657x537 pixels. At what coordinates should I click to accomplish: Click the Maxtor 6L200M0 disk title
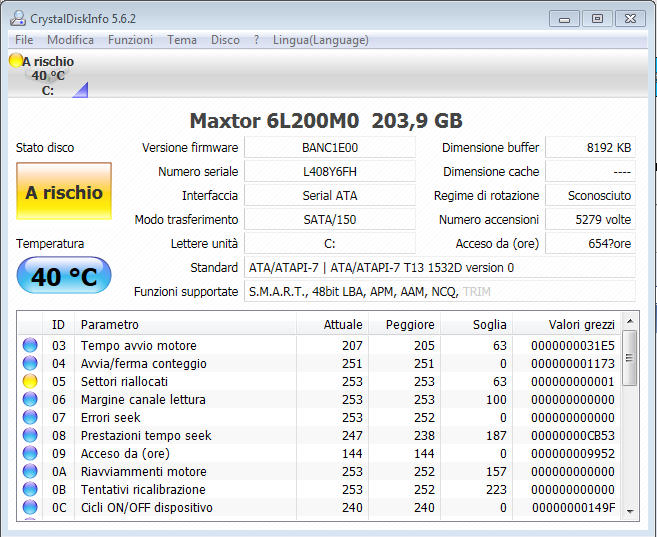(326, 121)
